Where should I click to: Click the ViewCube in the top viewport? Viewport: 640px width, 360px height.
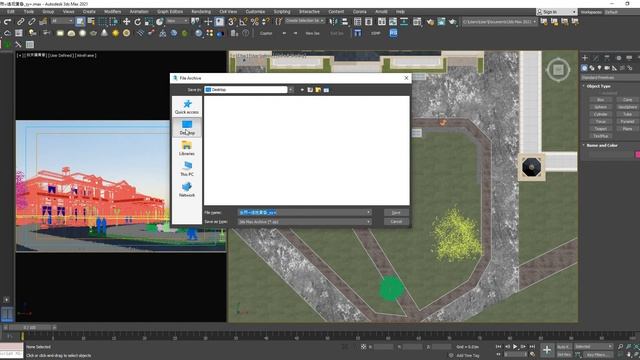point(558,70)
